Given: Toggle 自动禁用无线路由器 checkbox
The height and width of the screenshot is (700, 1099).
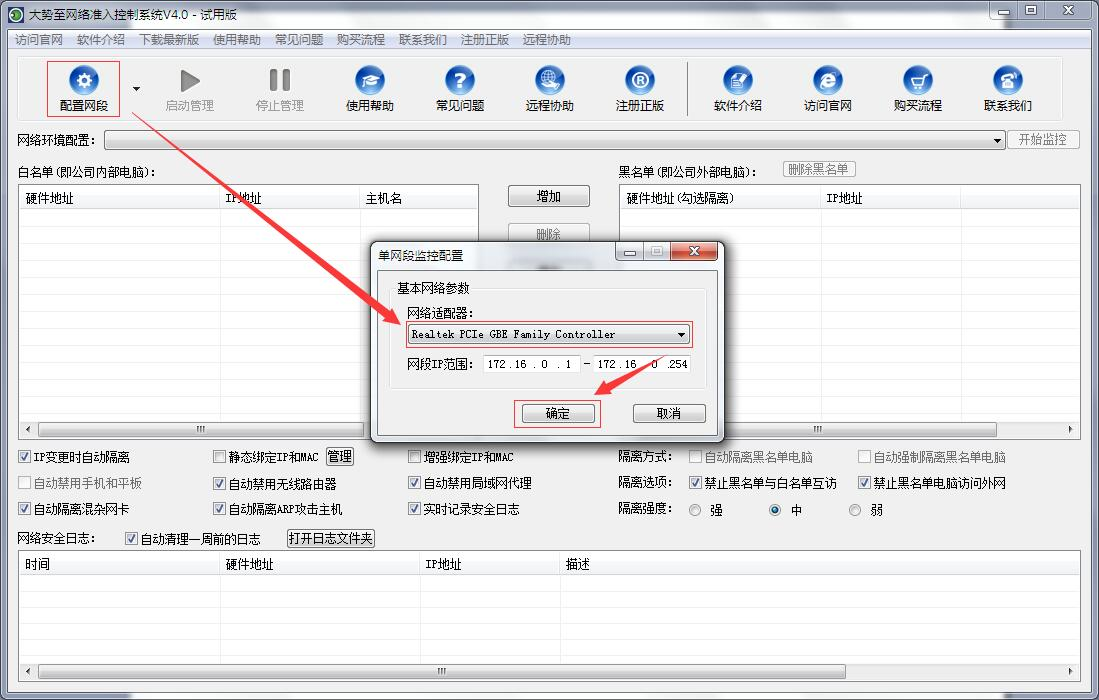Looking at the screenshot, I should [219, 483].
